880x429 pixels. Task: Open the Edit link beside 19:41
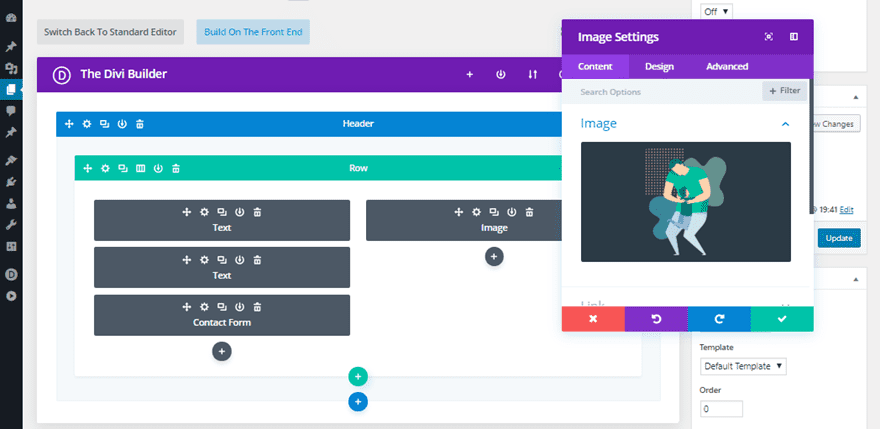click(x=846, y=209)
